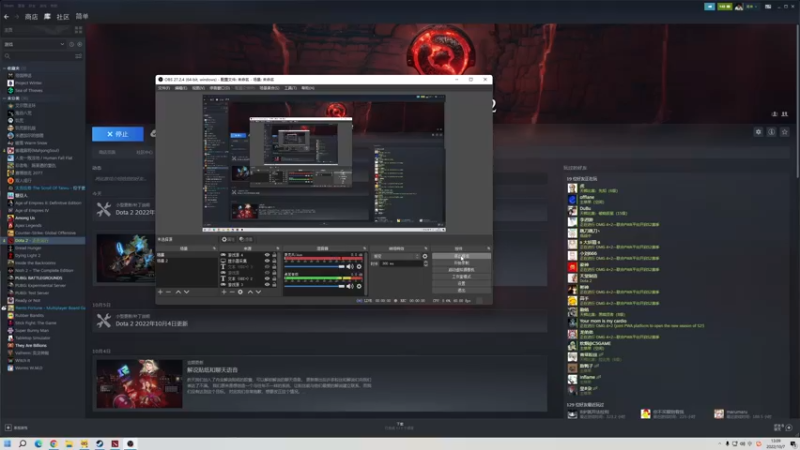The height and width of the screenshot is (450, 800).
Task: Open OBS Edit menu
Action: click(x=181, y=88)
